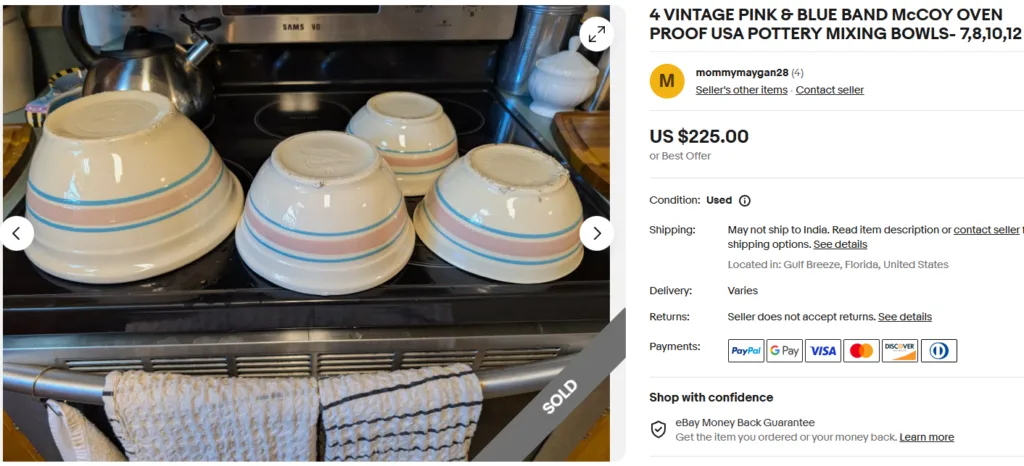Click the Contact seller link
1024x466 pixels.
(829, 90)
